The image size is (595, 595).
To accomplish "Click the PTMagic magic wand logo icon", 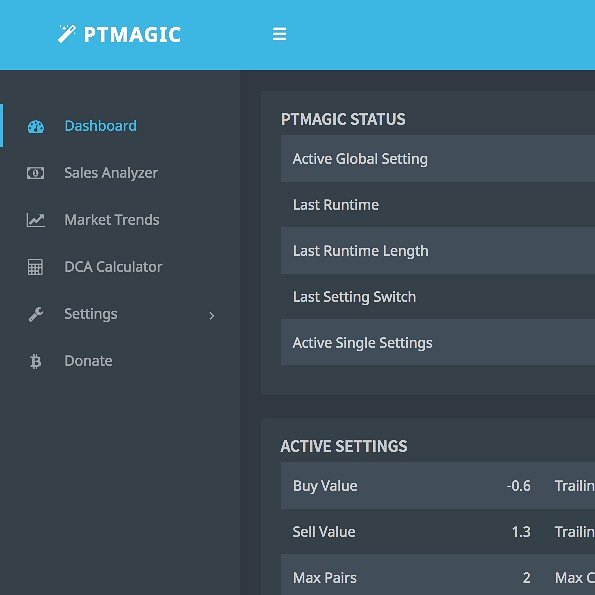I will [x=67, y=34].
